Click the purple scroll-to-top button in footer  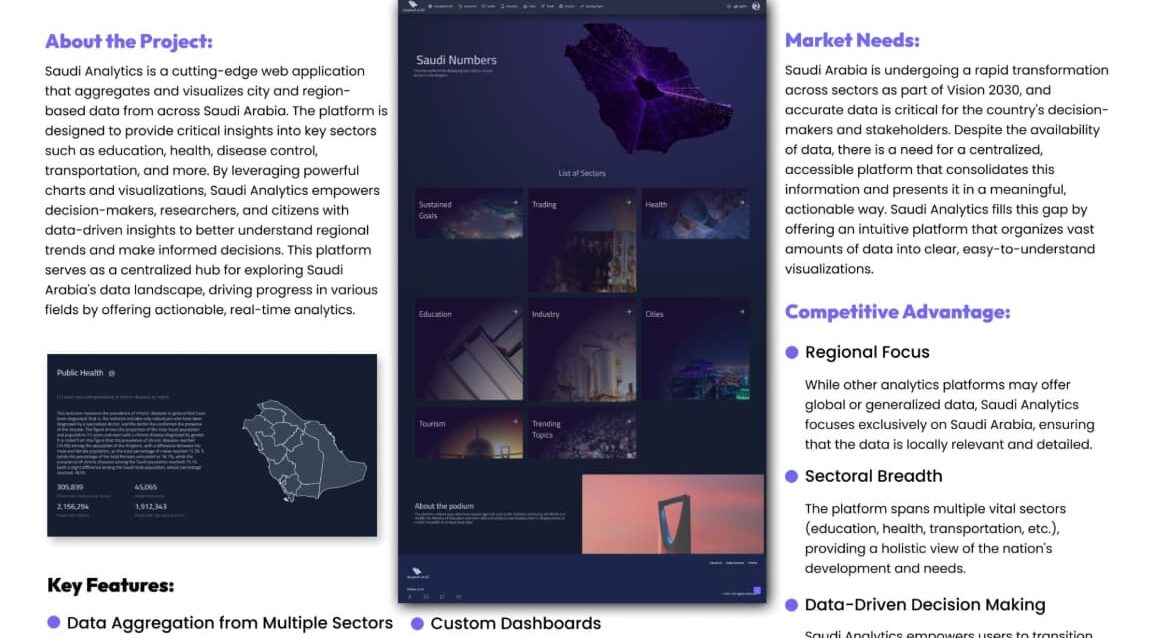[x=757, y=591]
